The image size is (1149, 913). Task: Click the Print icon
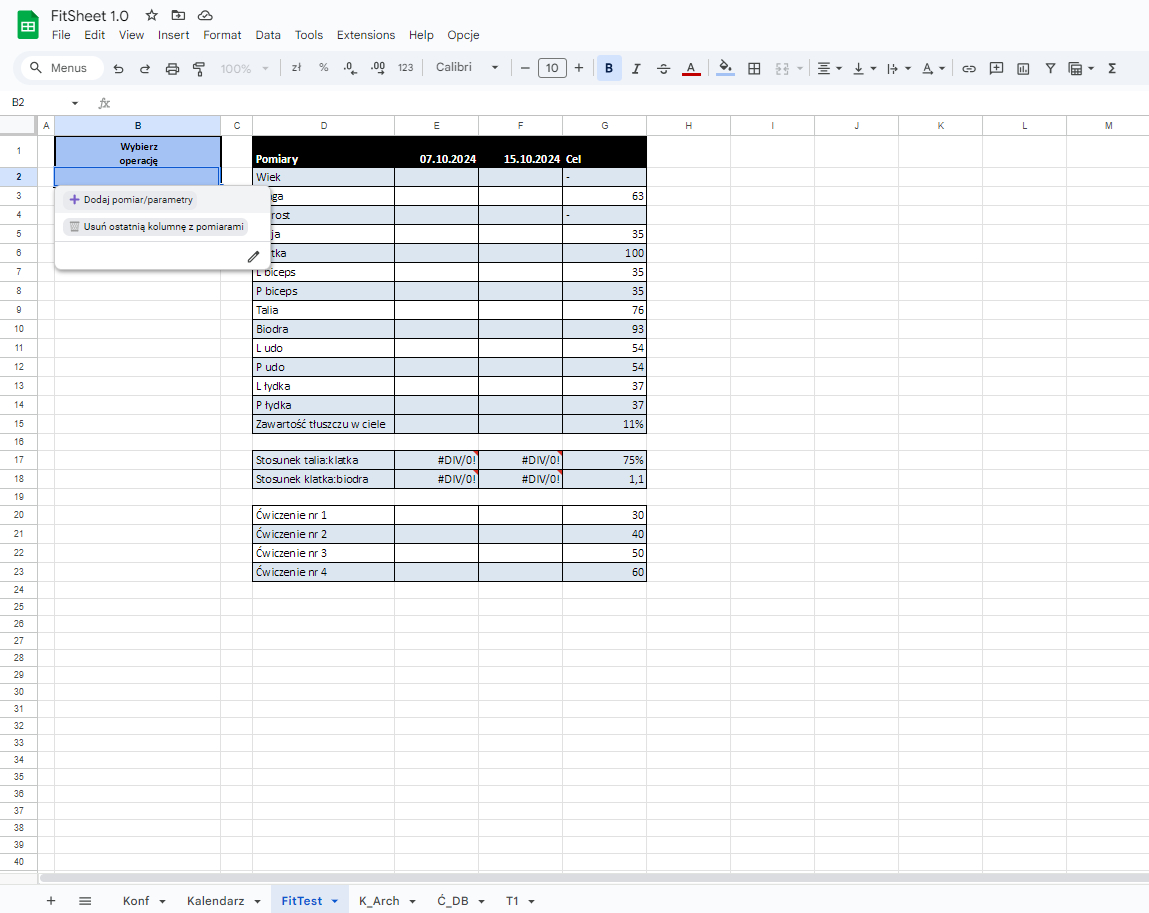tap(172, 68)
